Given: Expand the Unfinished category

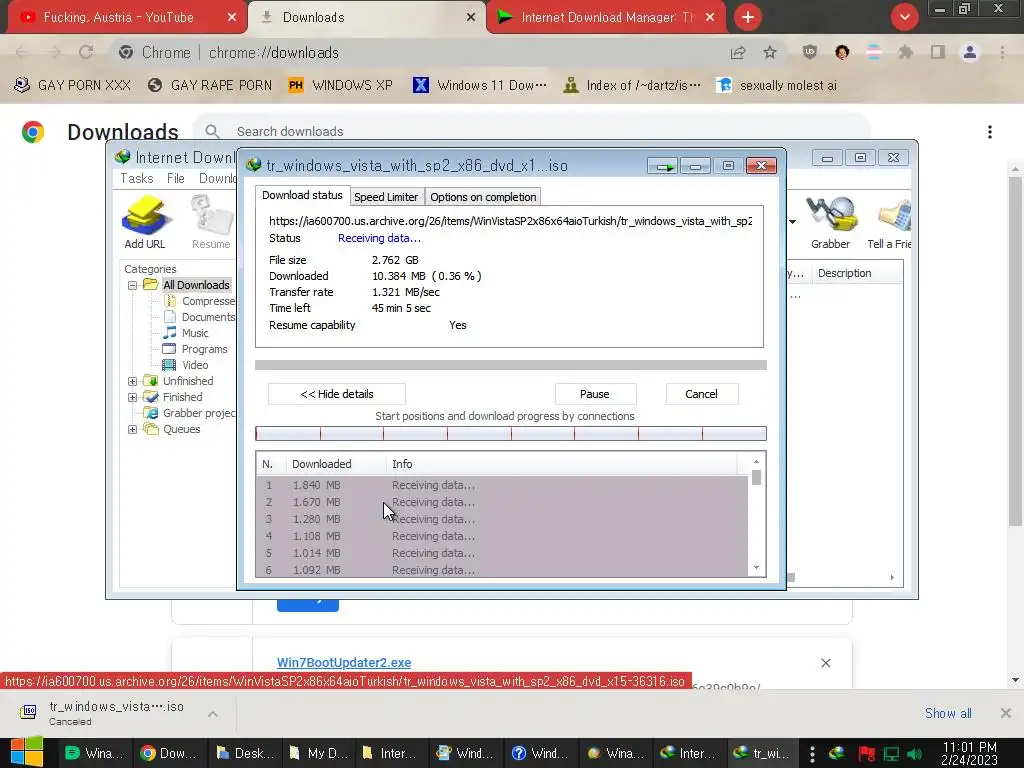Looking at the screenshot, I should coord(133,381).
